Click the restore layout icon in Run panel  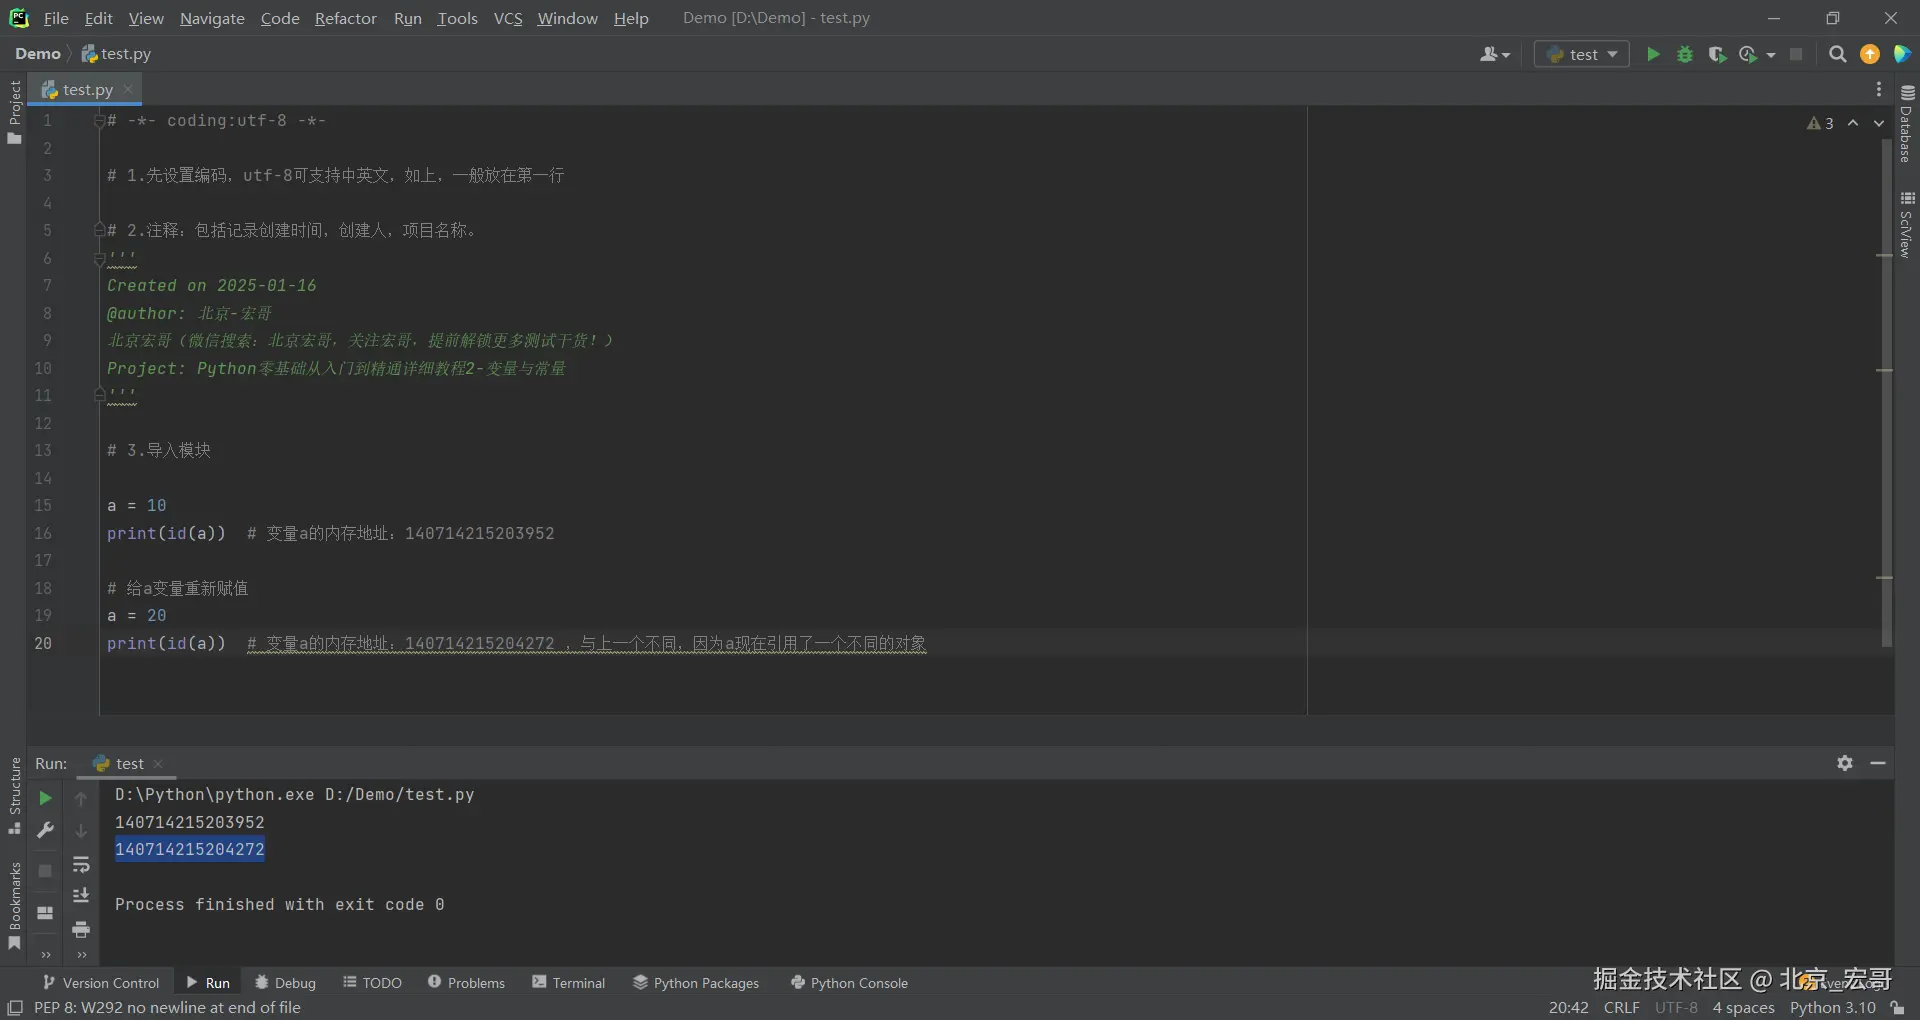(45, 912)
